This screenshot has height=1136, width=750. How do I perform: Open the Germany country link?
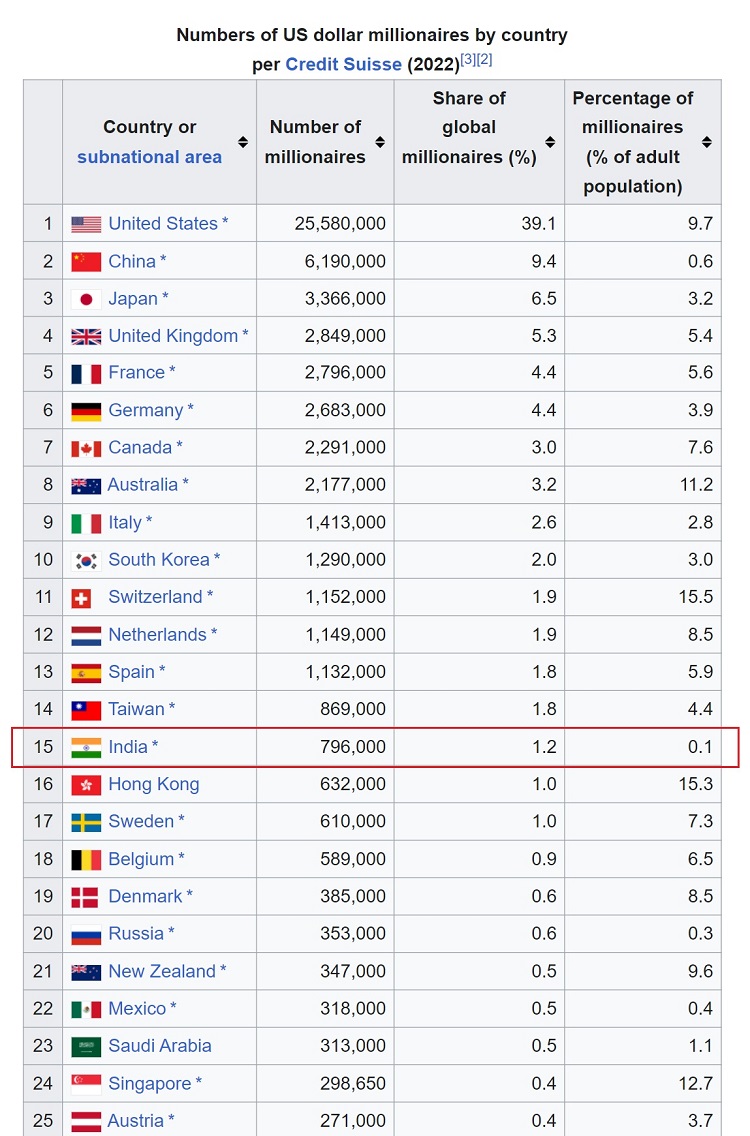pos(146,410)
